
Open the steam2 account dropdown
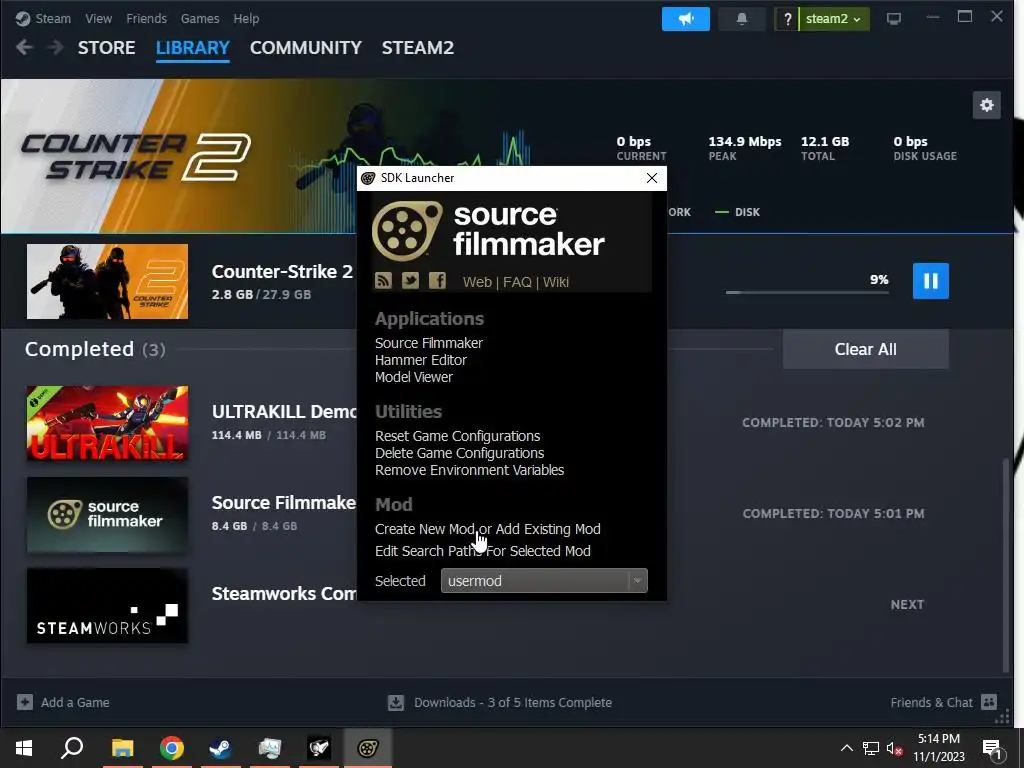click(834, 19)
